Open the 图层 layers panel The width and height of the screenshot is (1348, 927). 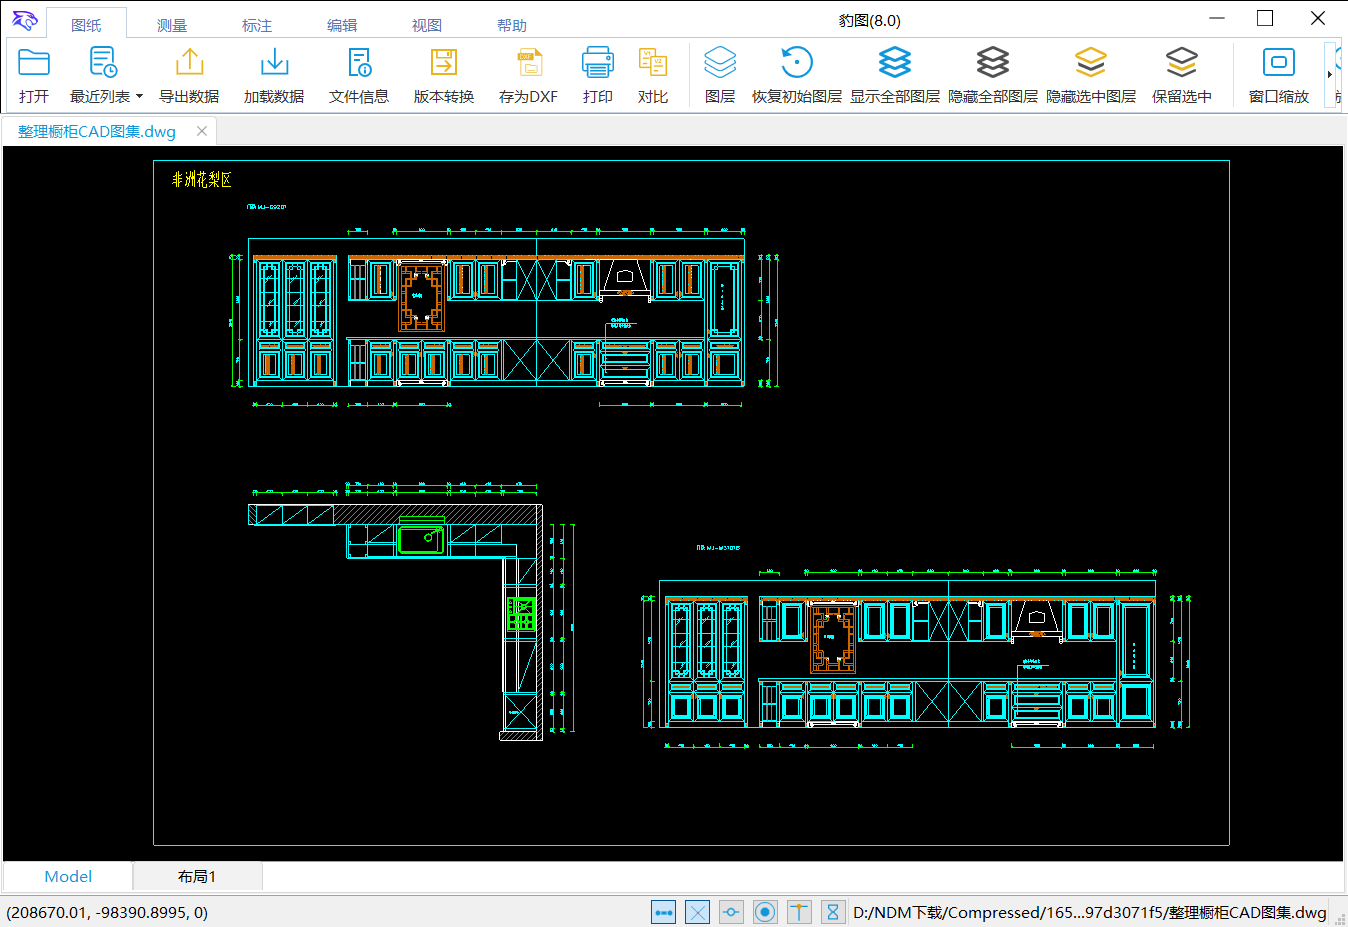click(720, 64)
